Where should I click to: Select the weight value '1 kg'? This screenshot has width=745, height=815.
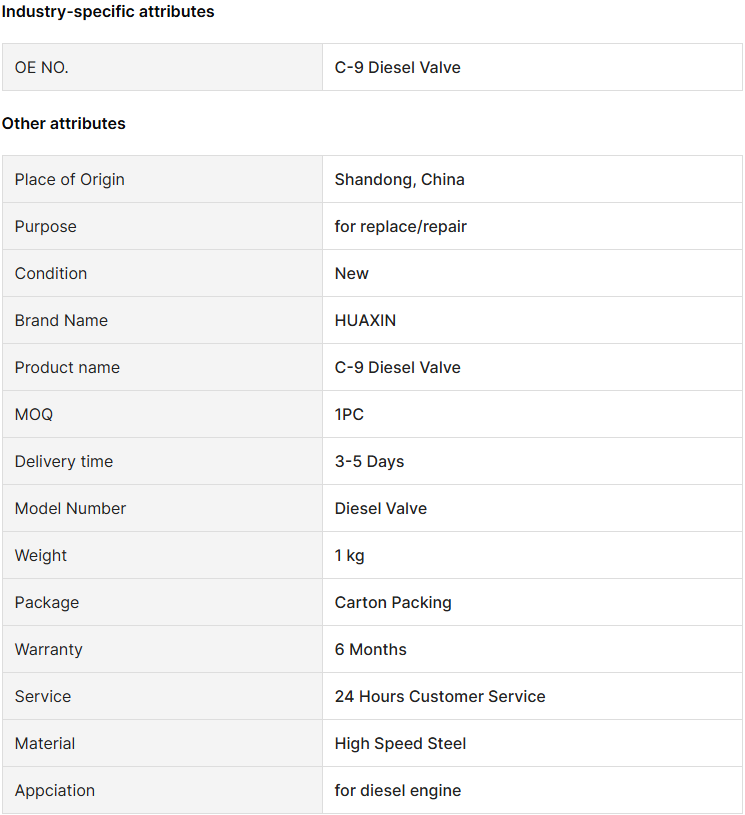[x=349, y=556]
